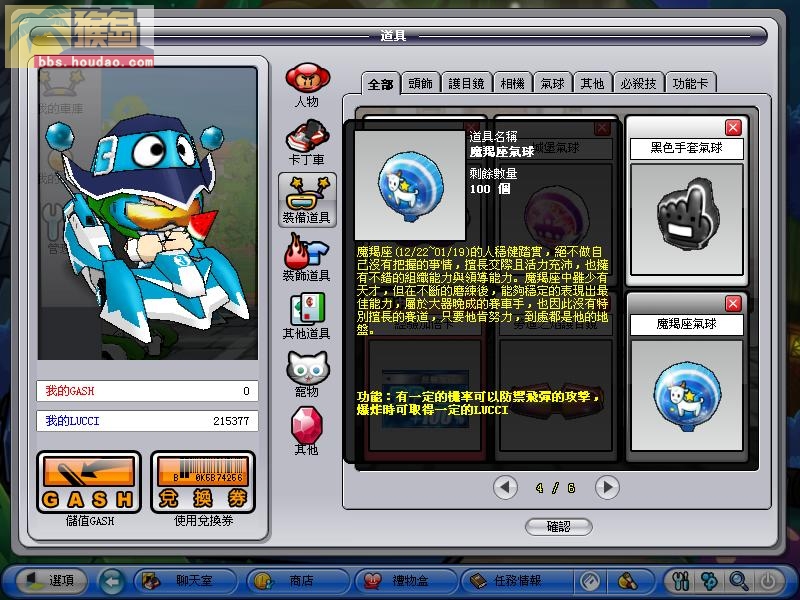Click the round compass icon in bottom bar
Image resolution: width=800 pixels, height=600 pixels.
(590, 581)
